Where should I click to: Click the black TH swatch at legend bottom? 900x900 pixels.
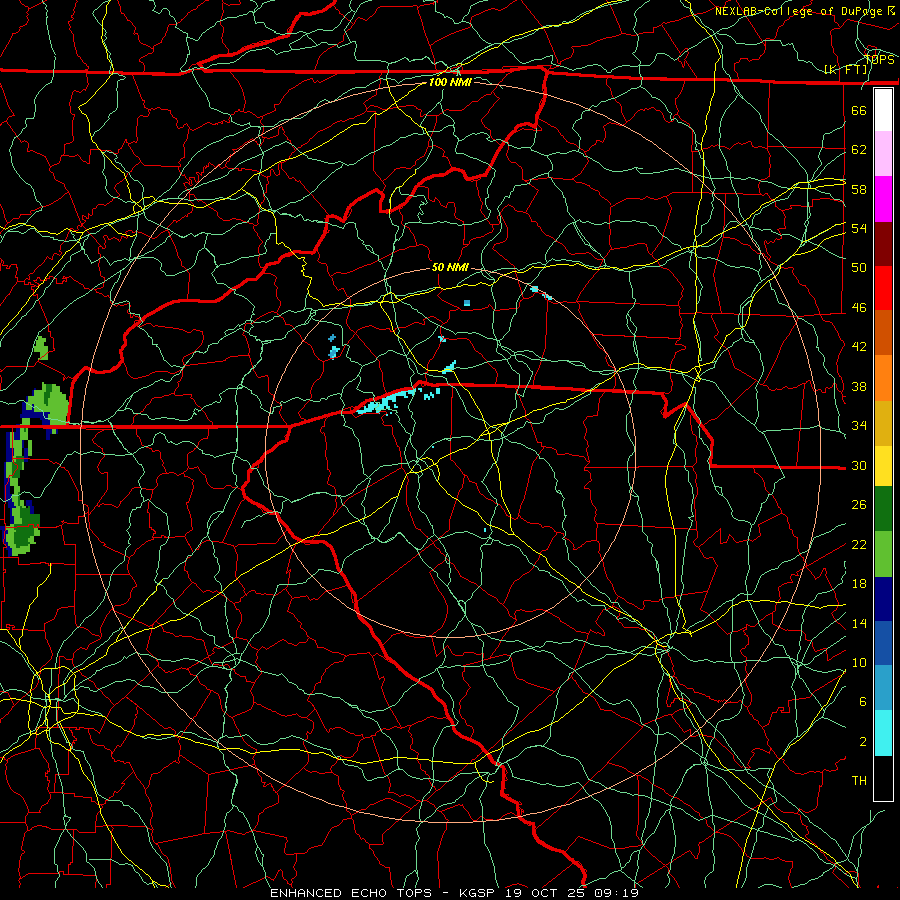(x=883, y=778)
